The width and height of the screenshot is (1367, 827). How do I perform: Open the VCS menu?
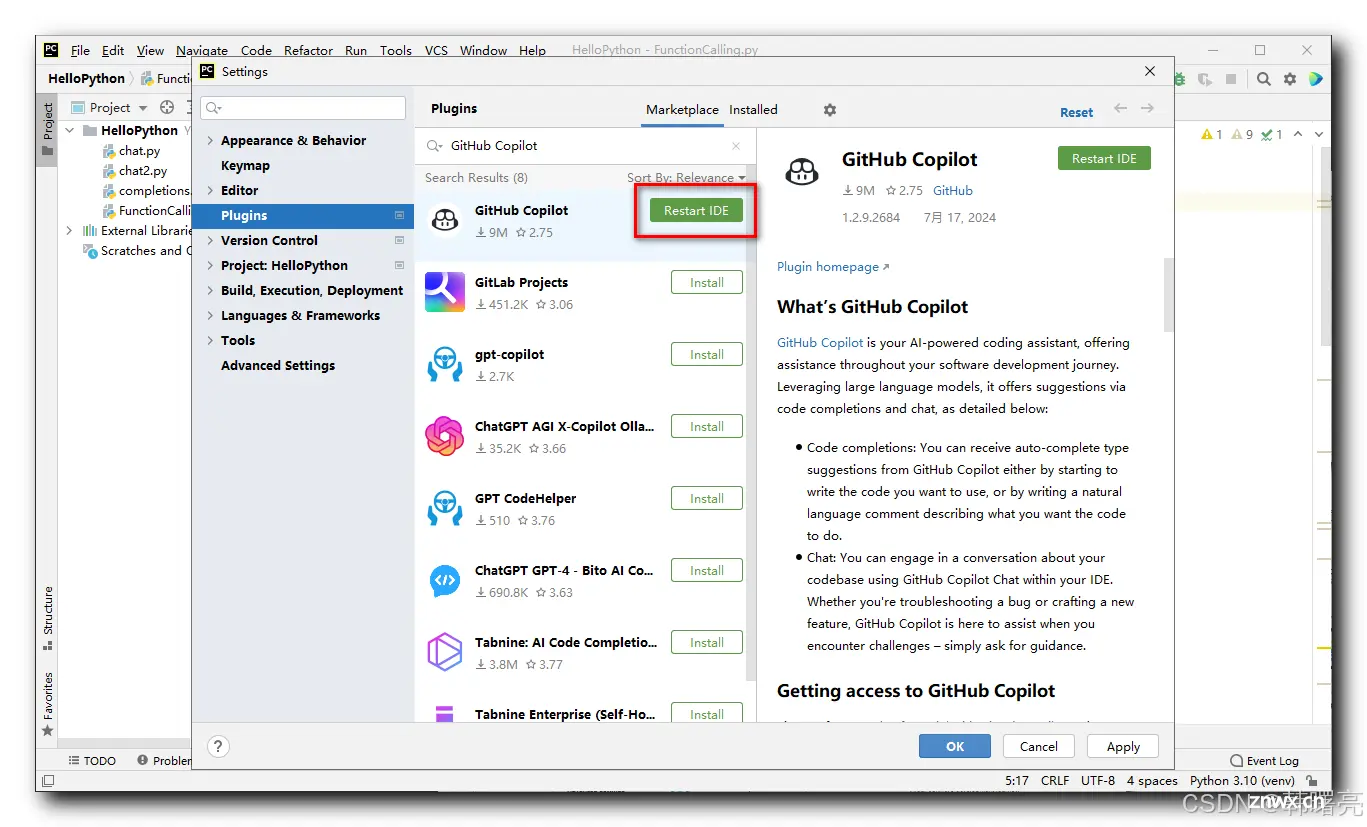(436, 50)
